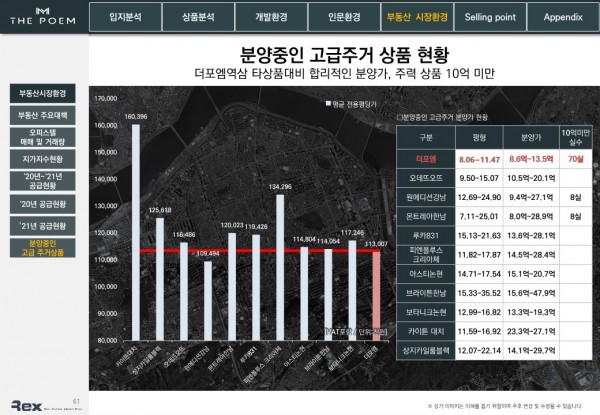Select highlighted 분양중인 고급 주거상품 sidebar item
The height and width of the screenshot is (415, 600).
point(43,247)
